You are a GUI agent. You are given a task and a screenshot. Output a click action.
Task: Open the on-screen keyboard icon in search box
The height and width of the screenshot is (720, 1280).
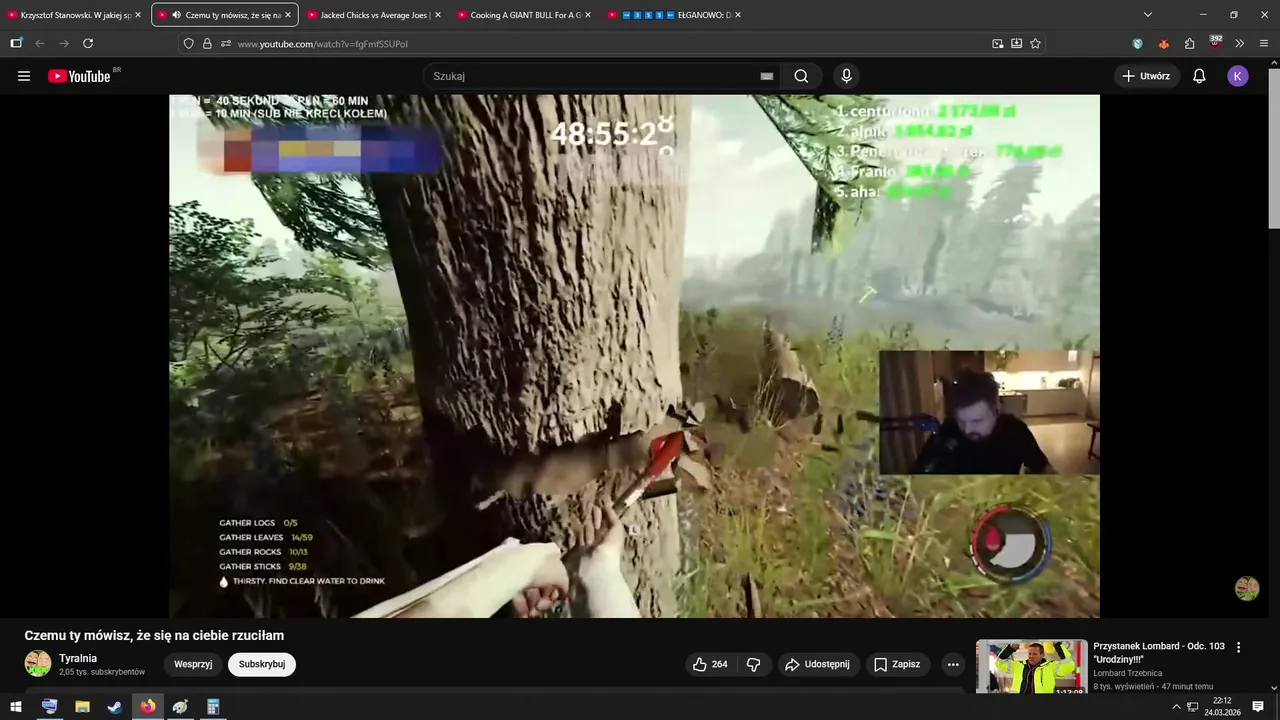click(x=767, y=76)
